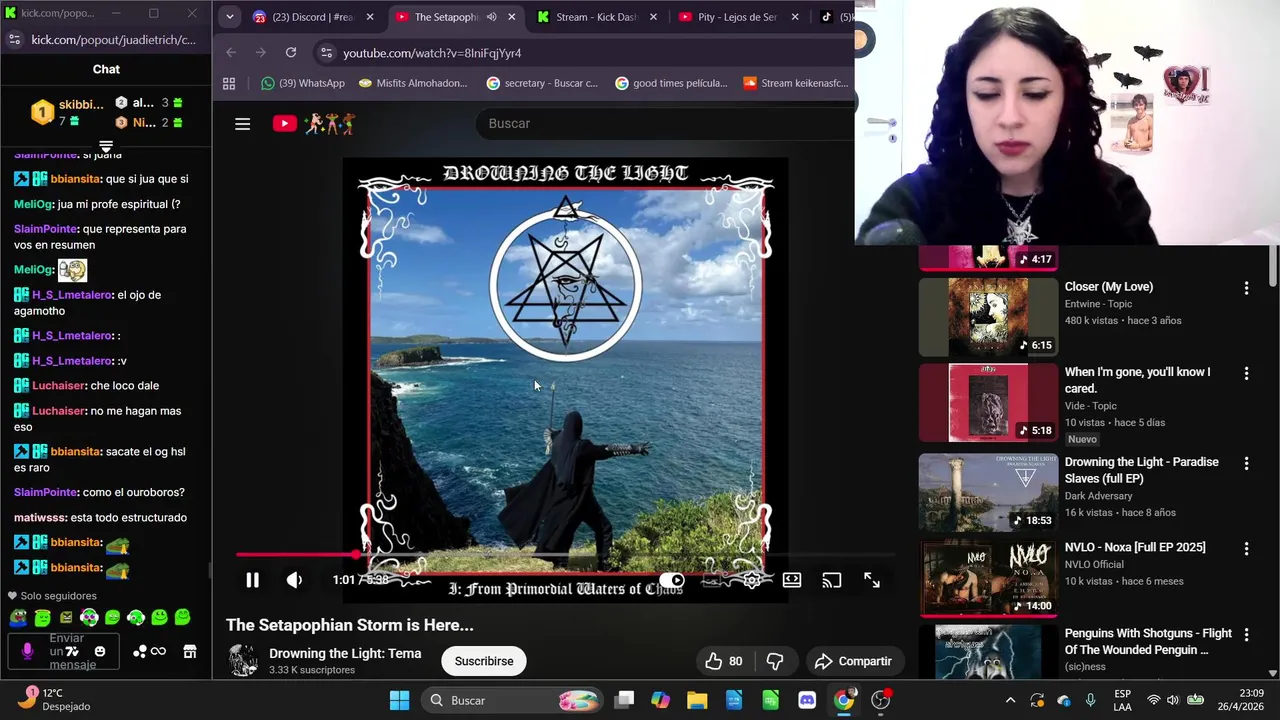Mute The Setapophian tab audio icon
Viewport: 1280px width, 720px height.
[x=491, y=17]
